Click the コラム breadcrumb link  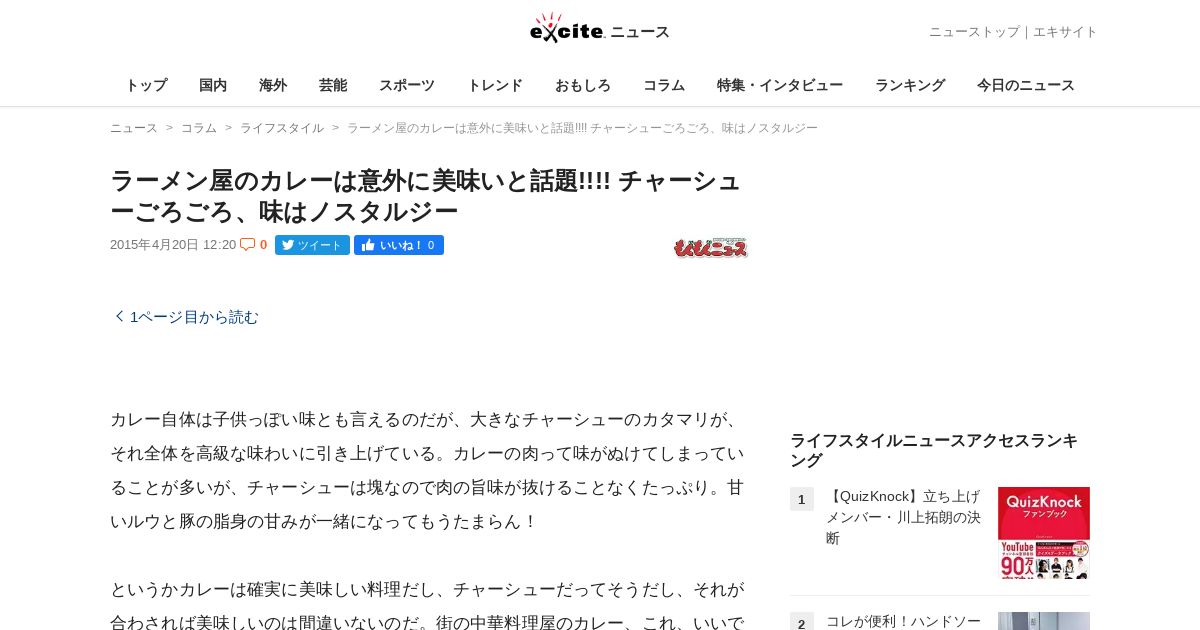199,128
